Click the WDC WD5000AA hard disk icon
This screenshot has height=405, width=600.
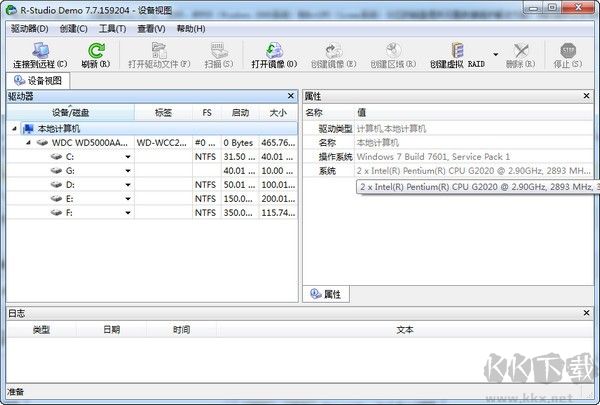[x=42, y=143]
